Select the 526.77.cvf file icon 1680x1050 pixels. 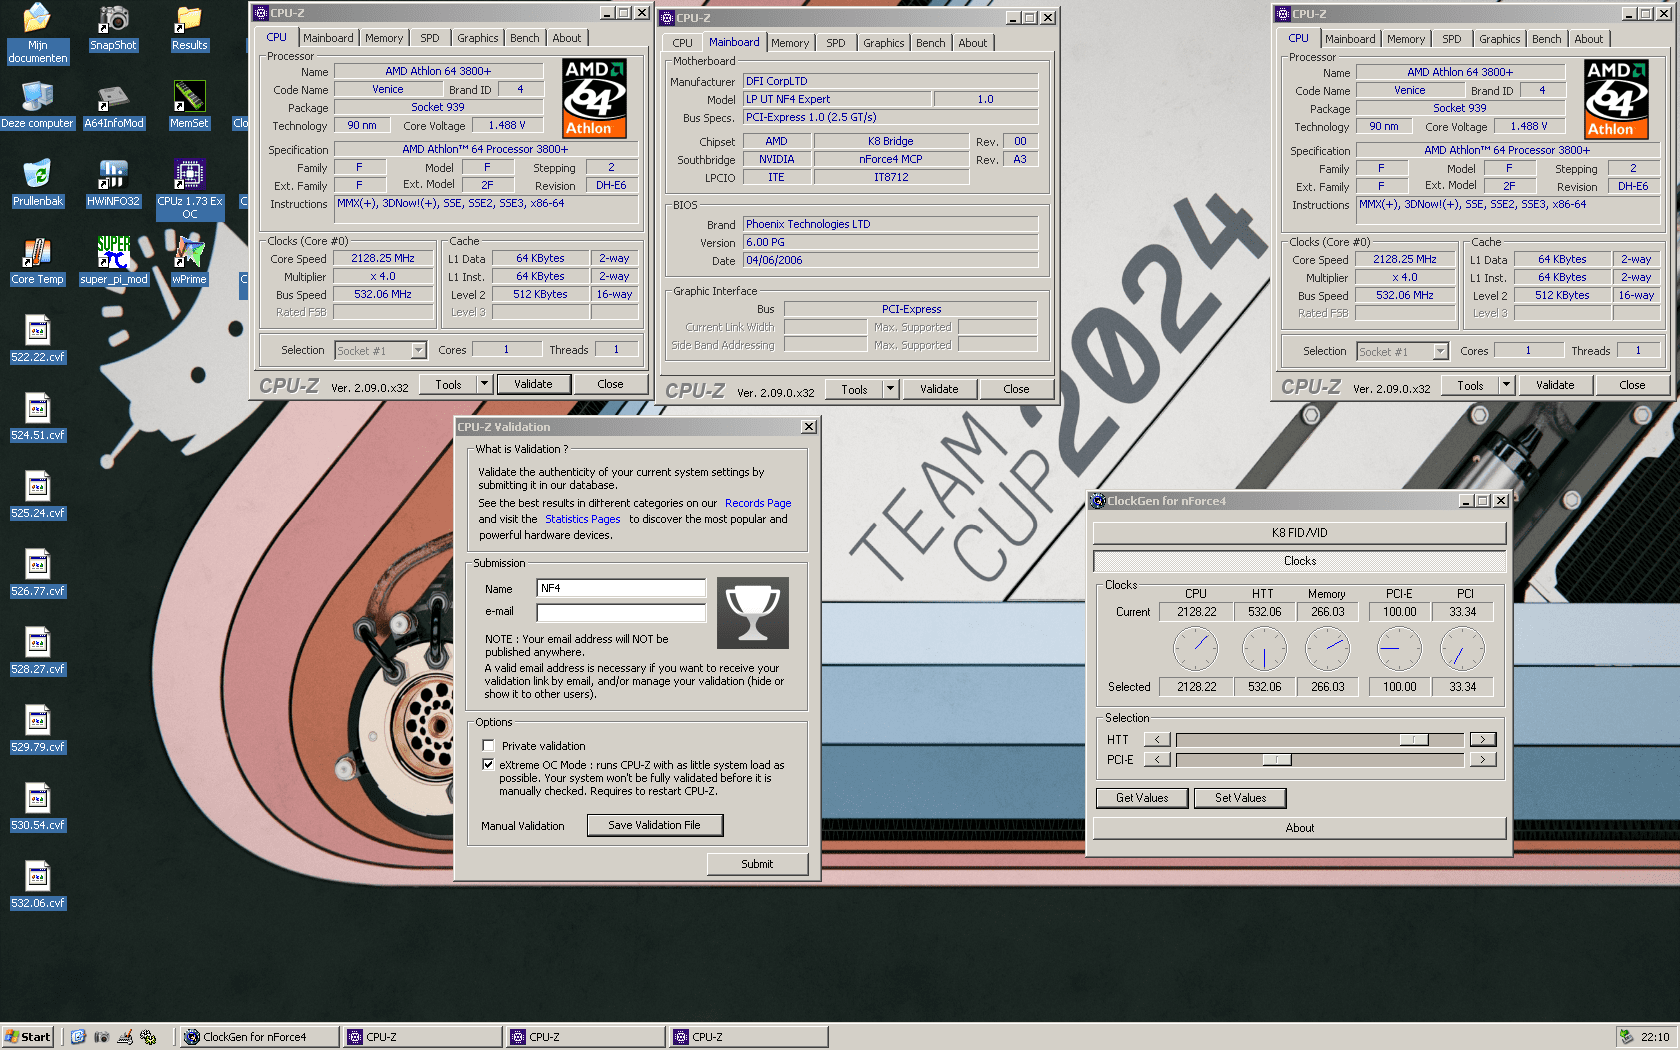point(38,573)
